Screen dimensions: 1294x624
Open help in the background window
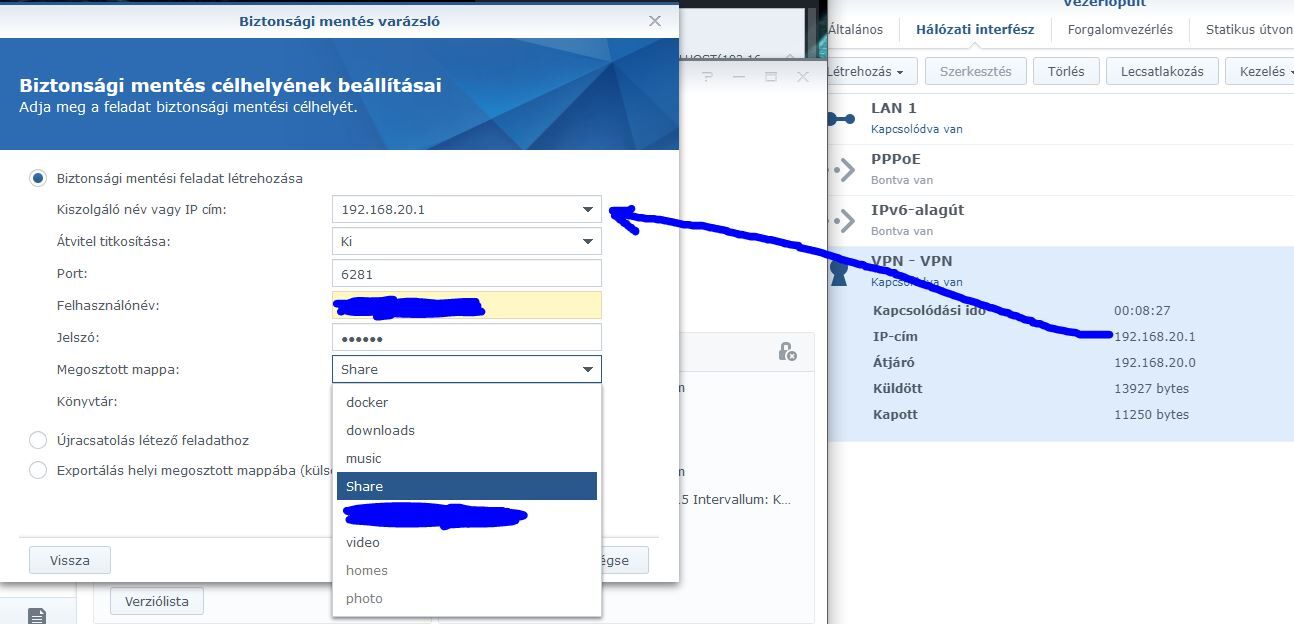pyautogui.click(x=708, y=77)
